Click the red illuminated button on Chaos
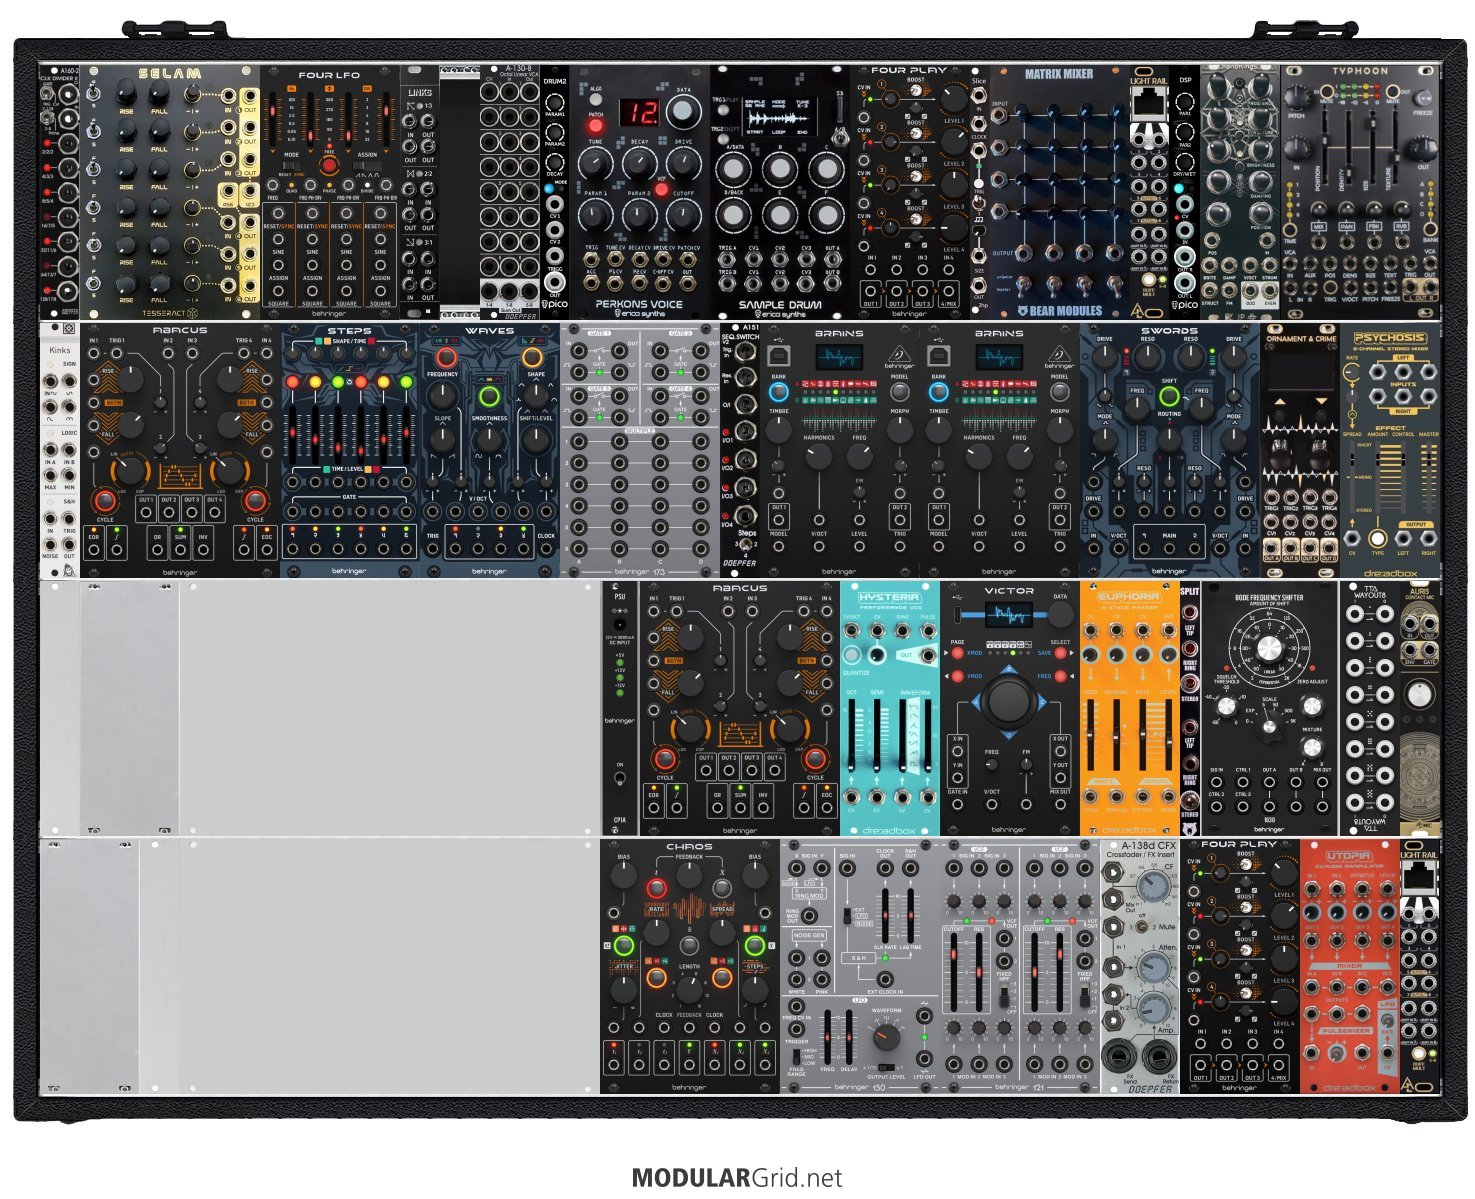The height and width of the screenshot is (1199, 1475). click(656, 889)
